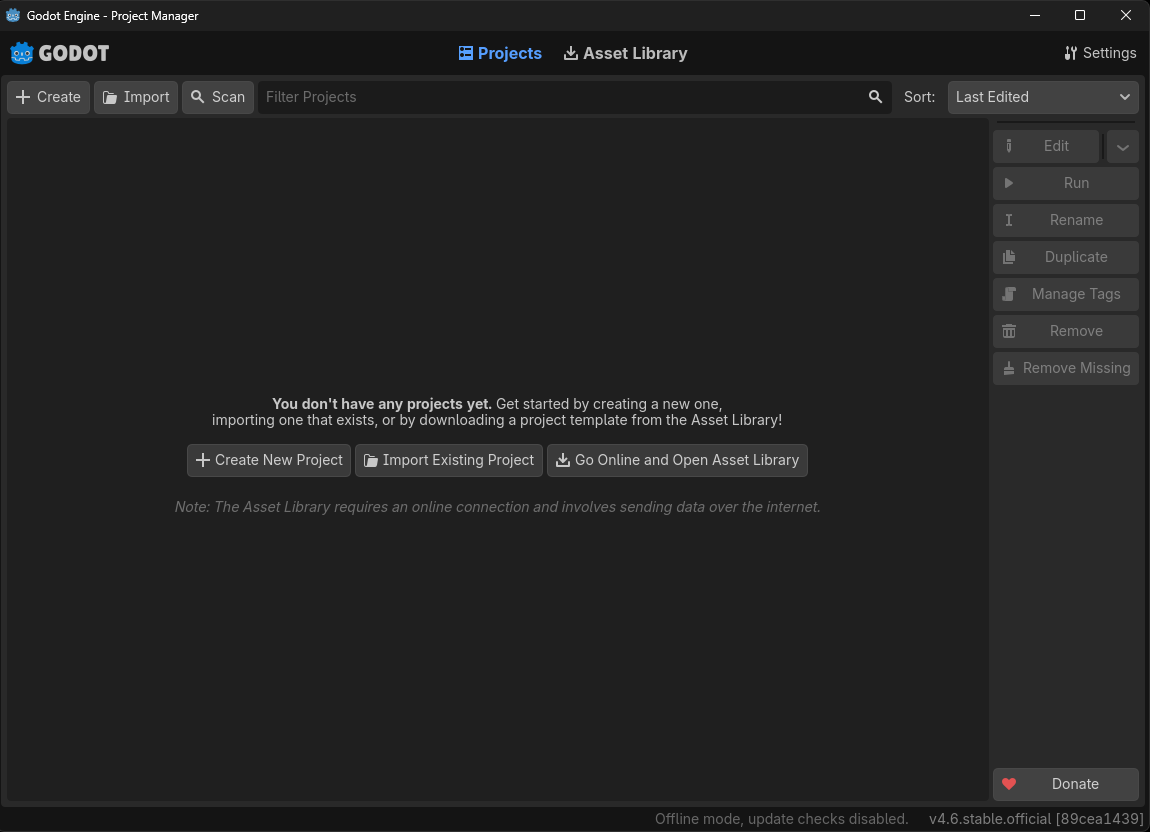The image size is (1150, 832).
Task: Click the version text v4.6.stable.official
Action: 1036,819
